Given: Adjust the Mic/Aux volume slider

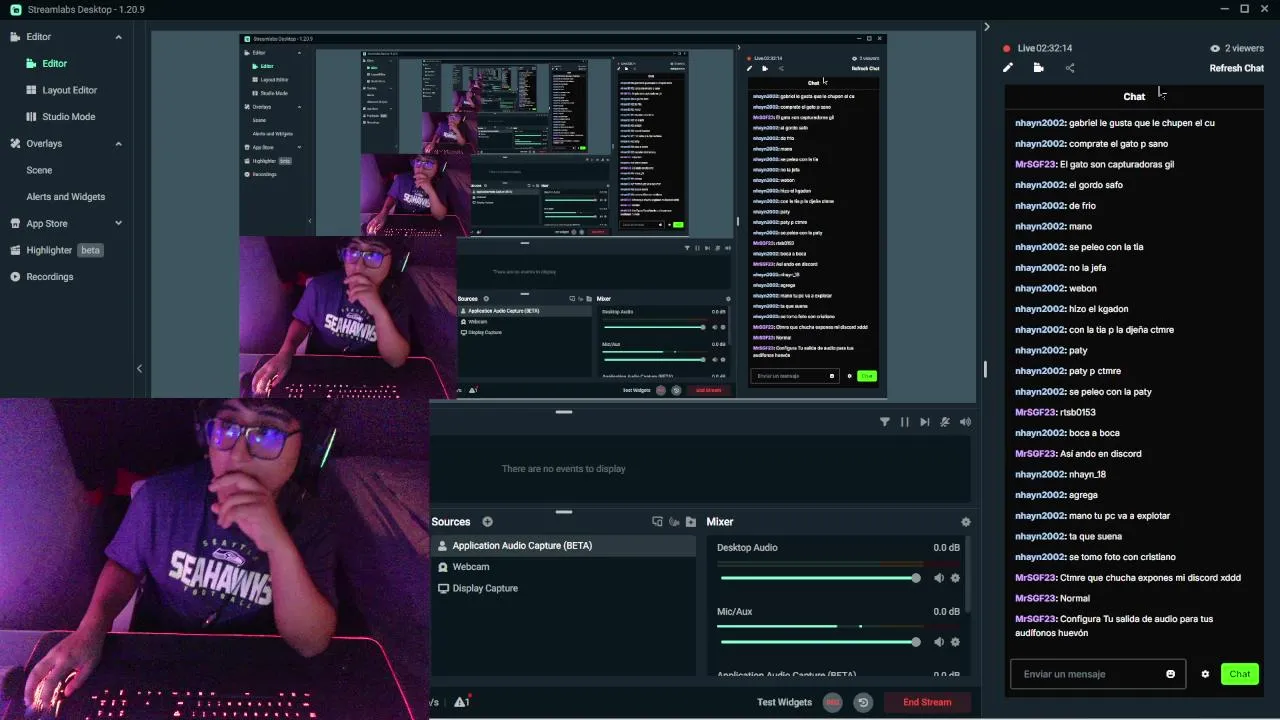Looking at the screenshot, I should click(819, 642).
